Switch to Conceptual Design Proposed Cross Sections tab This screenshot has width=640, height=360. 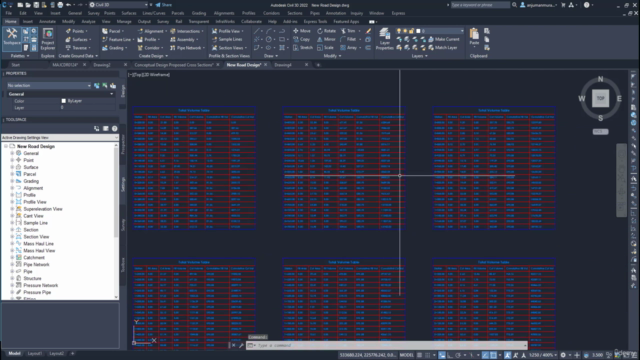pyautogui.click(x=173, y=65)
